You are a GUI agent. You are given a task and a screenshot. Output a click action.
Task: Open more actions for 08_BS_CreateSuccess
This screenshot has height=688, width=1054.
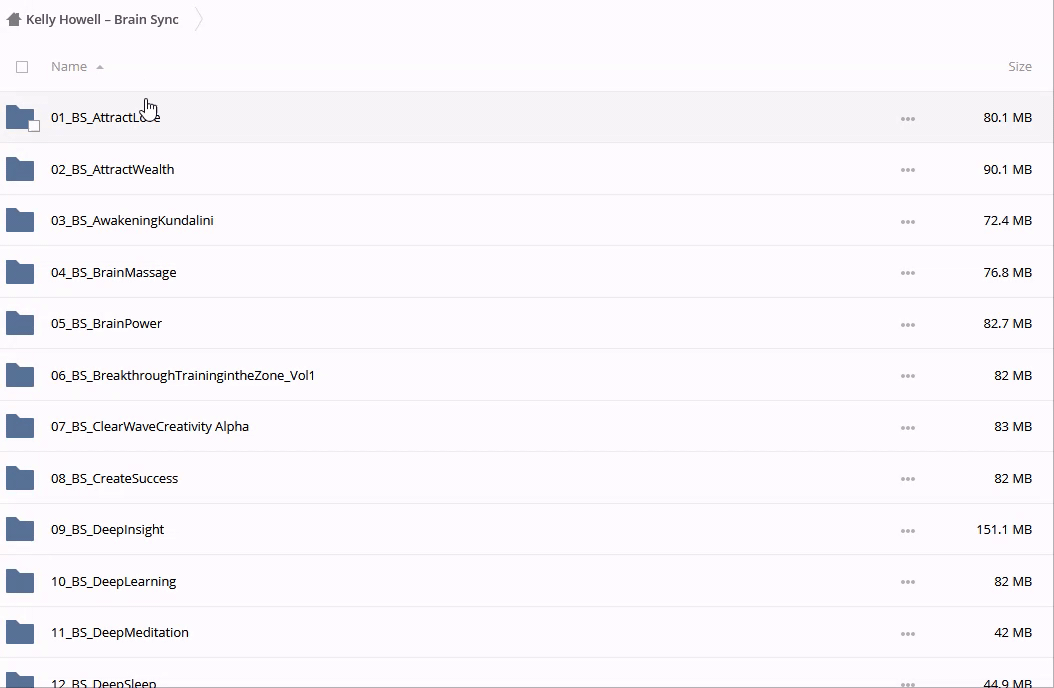tap(907, 479)
